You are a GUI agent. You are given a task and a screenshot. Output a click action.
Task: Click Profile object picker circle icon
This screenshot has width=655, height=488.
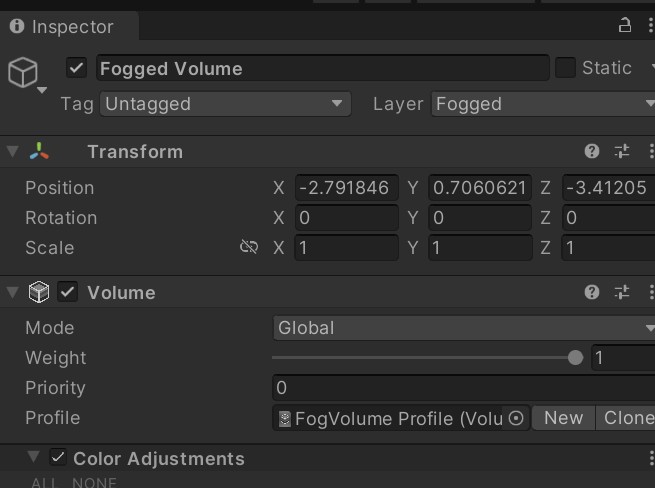coord(516,419)
